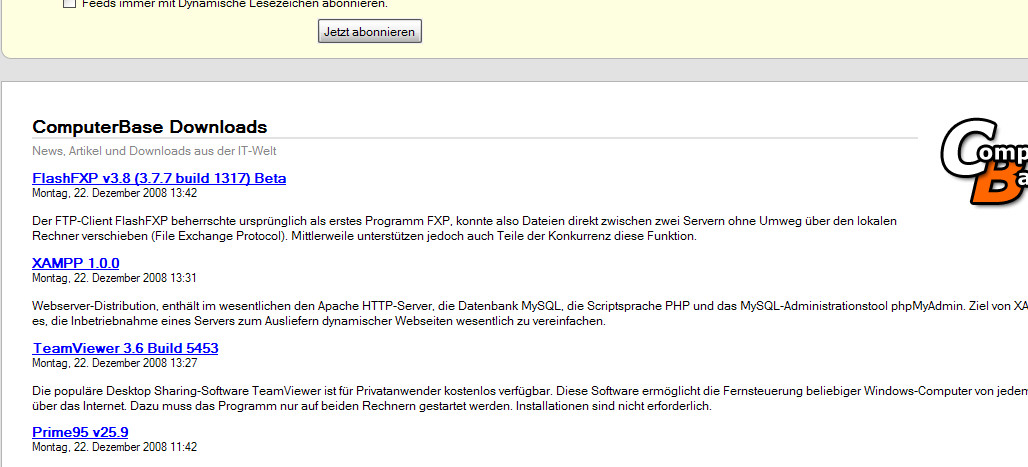Open the TeamViewer 3.6 Build 5453 link
Image resolution: width=1028 pixels, height=467 pixels.
[x=125, y=348]
